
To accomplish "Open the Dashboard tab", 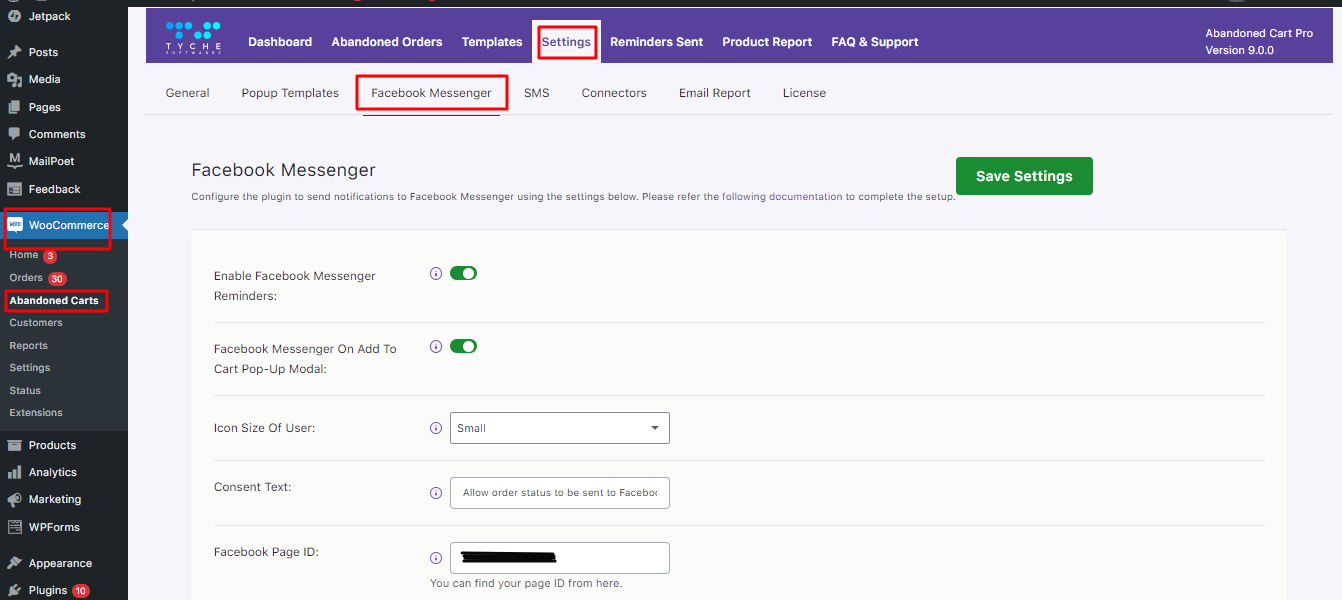I will pyautogui.click(x=280, y=42).
